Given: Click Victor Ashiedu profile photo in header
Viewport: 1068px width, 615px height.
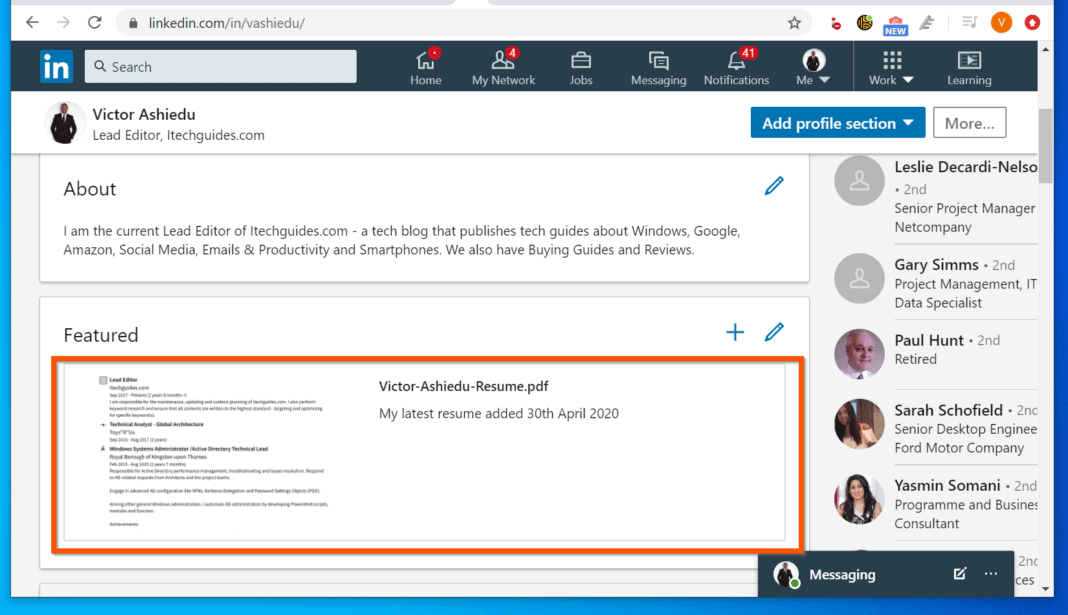Looking at the screenshot, I should pyautogui.click(x=64, y=123).
